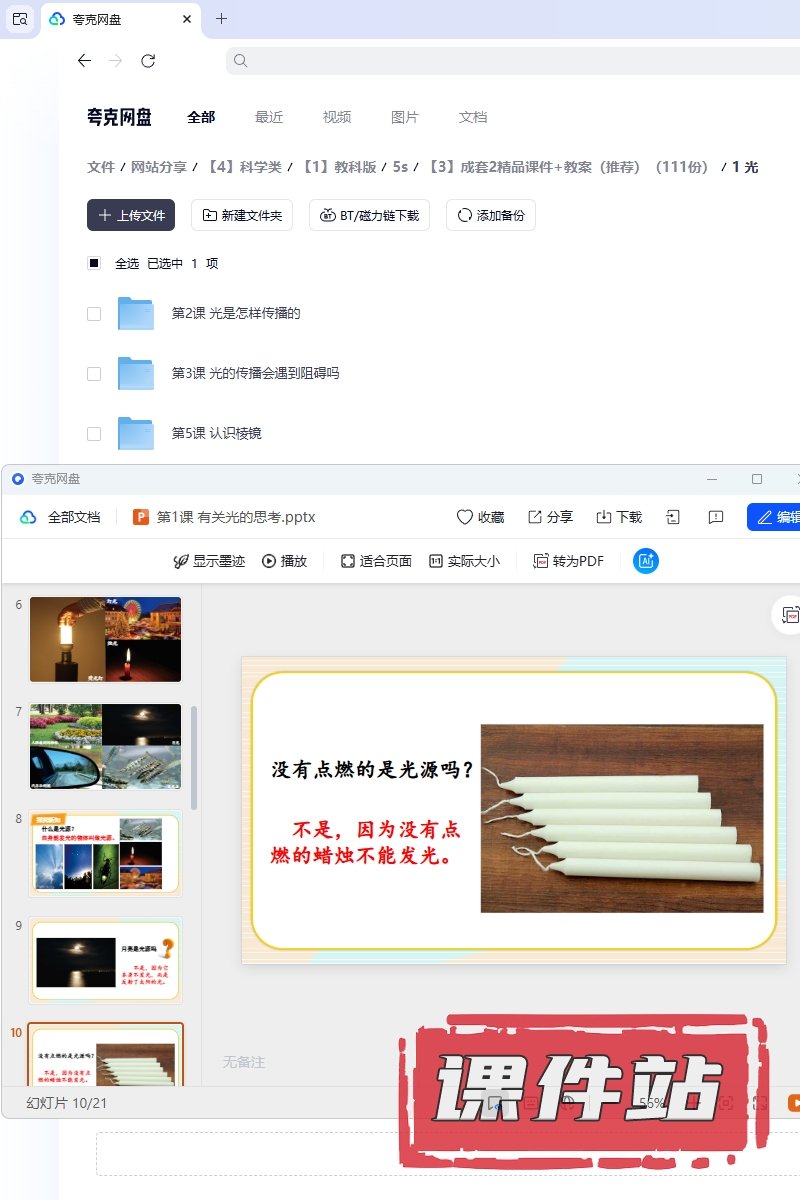Open the 文档 category tab
The image size is (800, 1200).
coord(473,117)
